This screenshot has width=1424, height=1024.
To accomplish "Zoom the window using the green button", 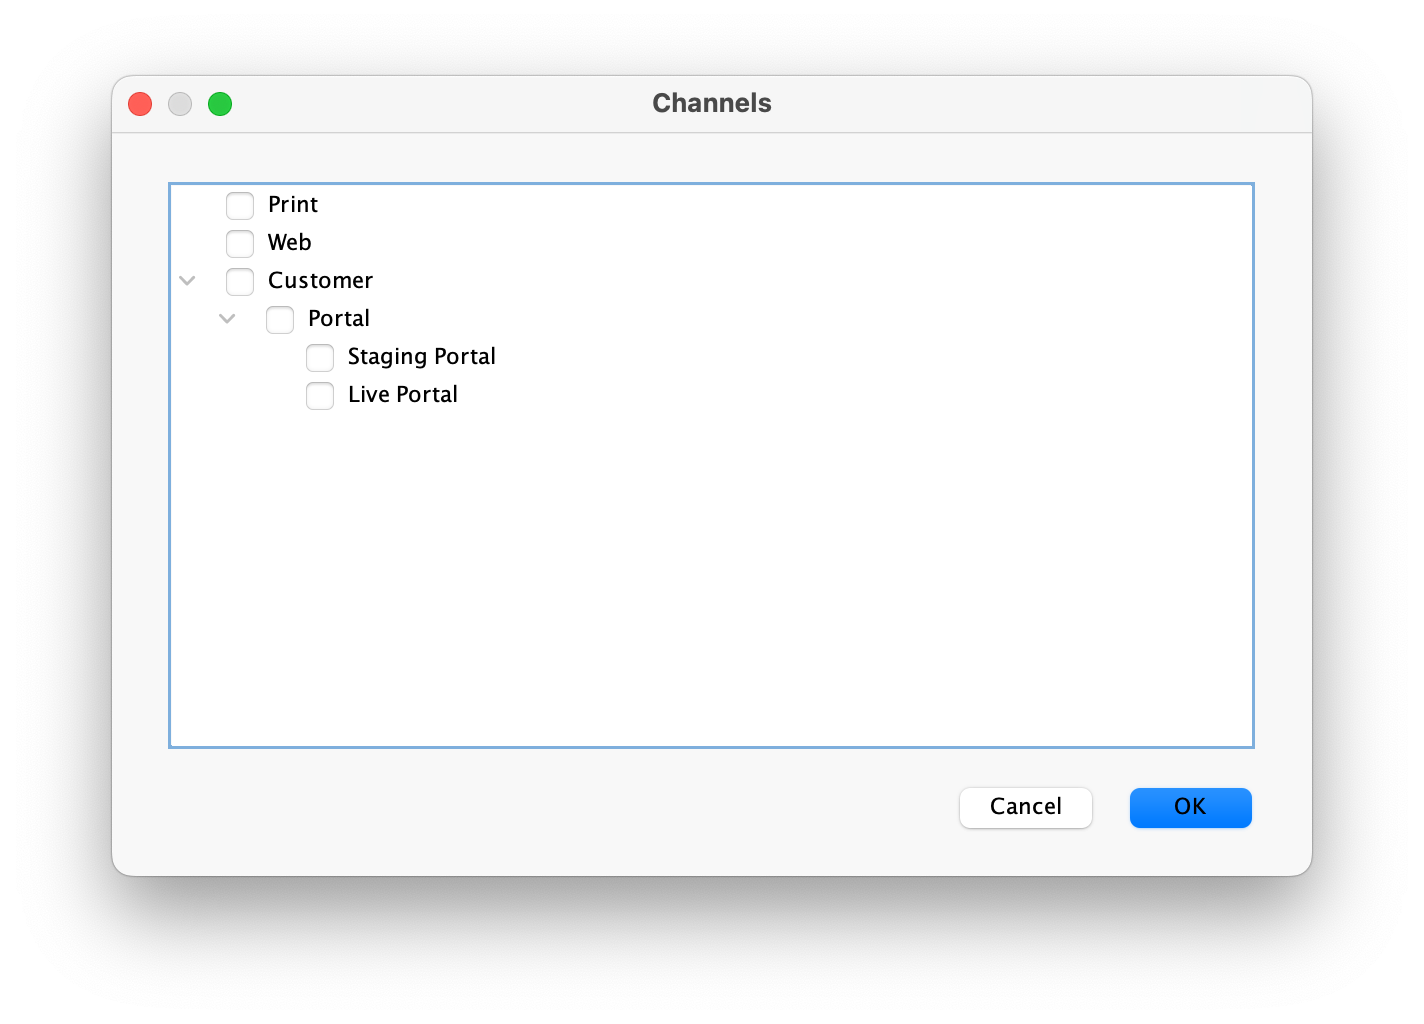I will pos(220,104).
